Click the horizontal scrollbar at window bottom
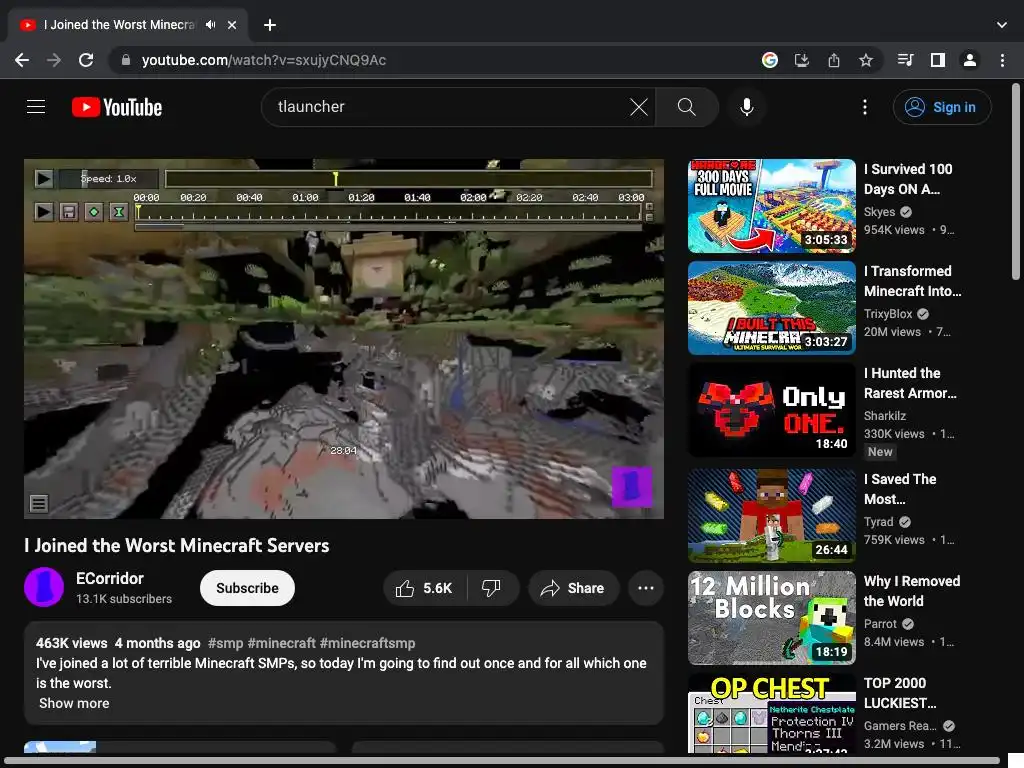 (503, 761)
